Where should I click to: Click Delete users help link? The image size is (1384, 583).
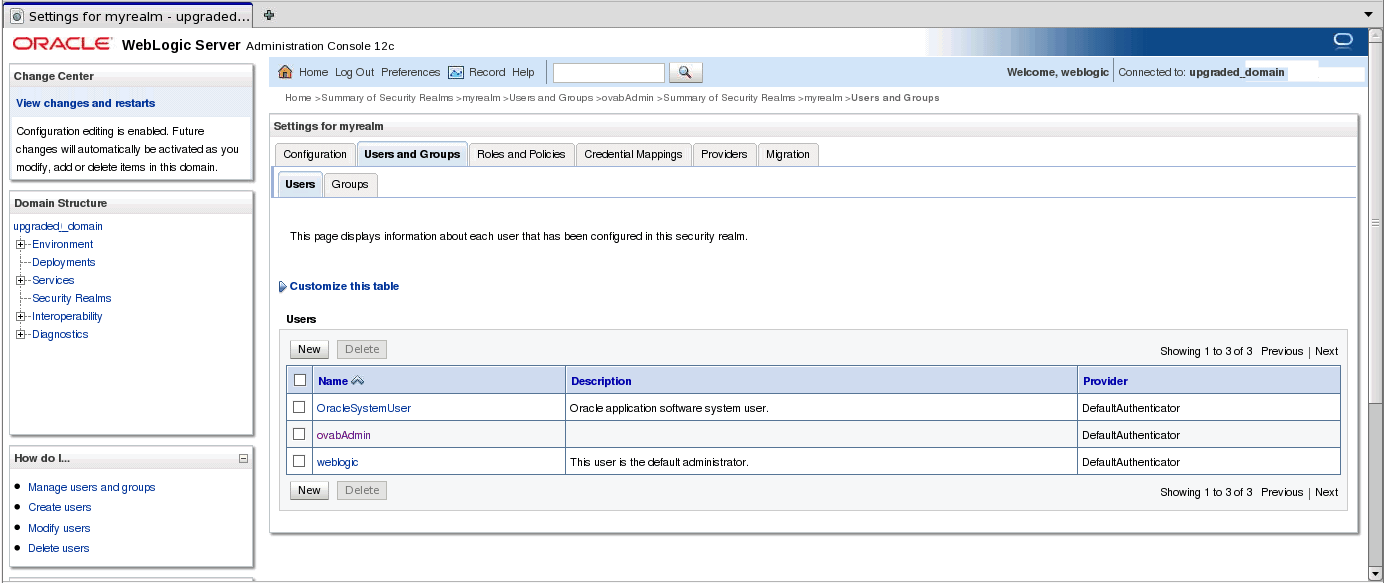click(x=59, y=548)
